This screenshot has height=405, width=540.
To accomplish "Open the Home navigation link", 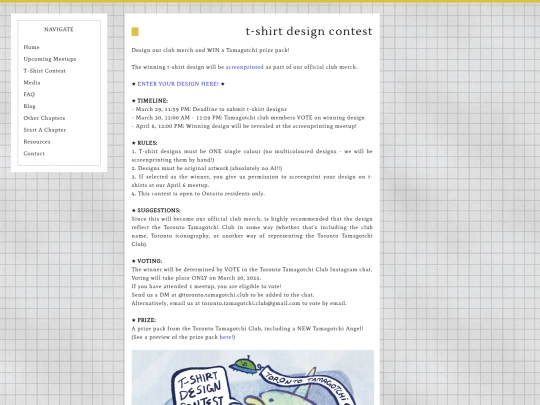I will [x=31, y=47].
